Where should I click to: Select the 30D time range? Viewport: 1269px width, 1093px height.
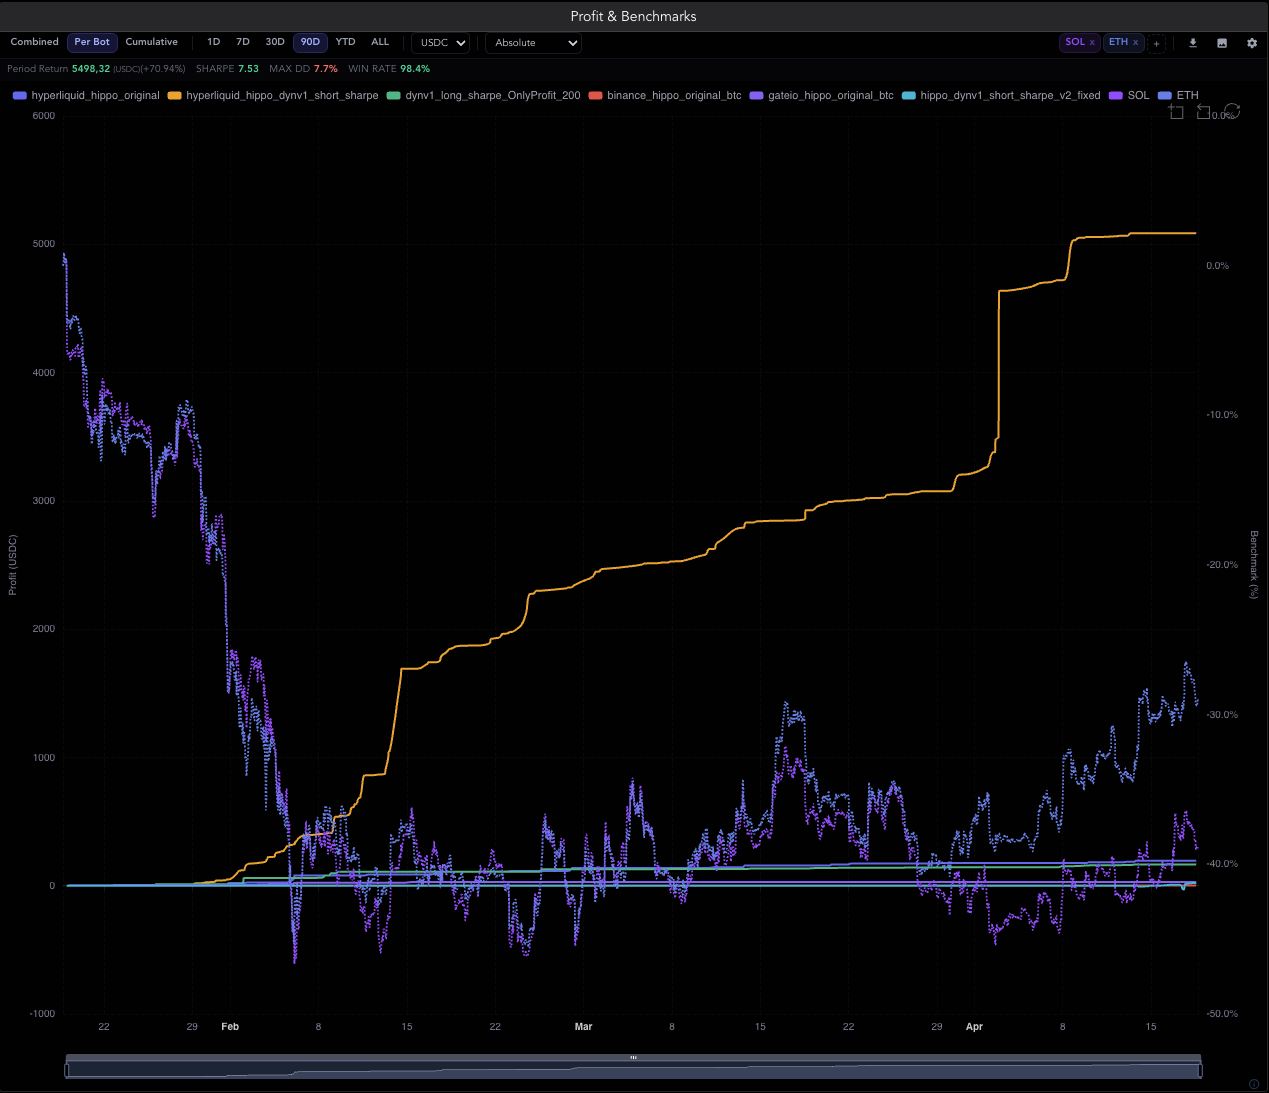tap(275, 42)
